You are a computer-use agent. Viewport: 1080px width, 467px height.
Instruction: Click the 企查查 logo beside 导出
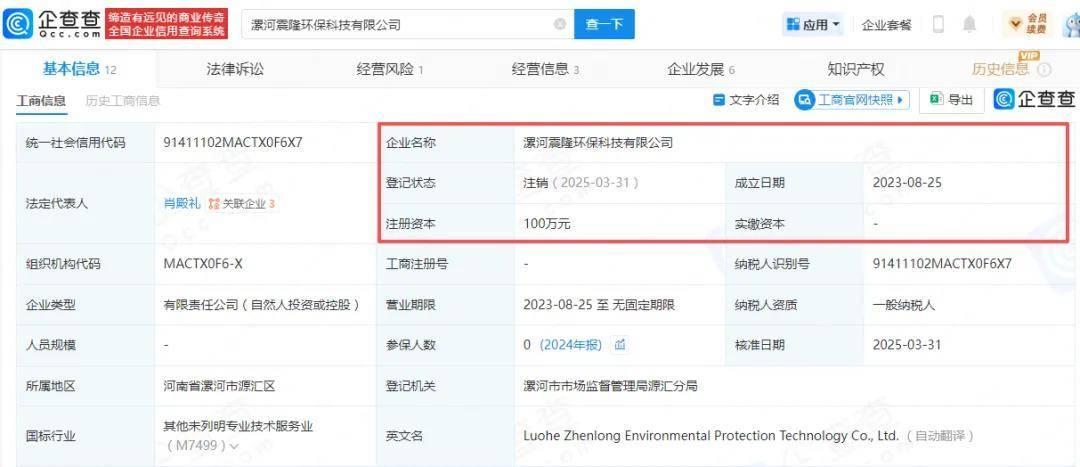[x=1035, y=100]
